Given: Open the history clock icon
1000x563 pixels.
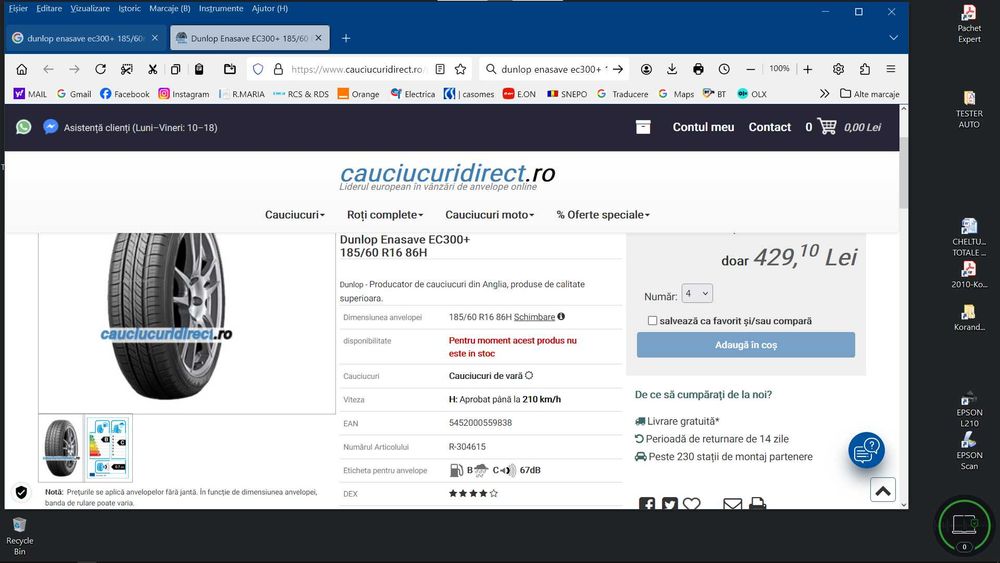Looking at the screenshot, I should click(724, 69).
